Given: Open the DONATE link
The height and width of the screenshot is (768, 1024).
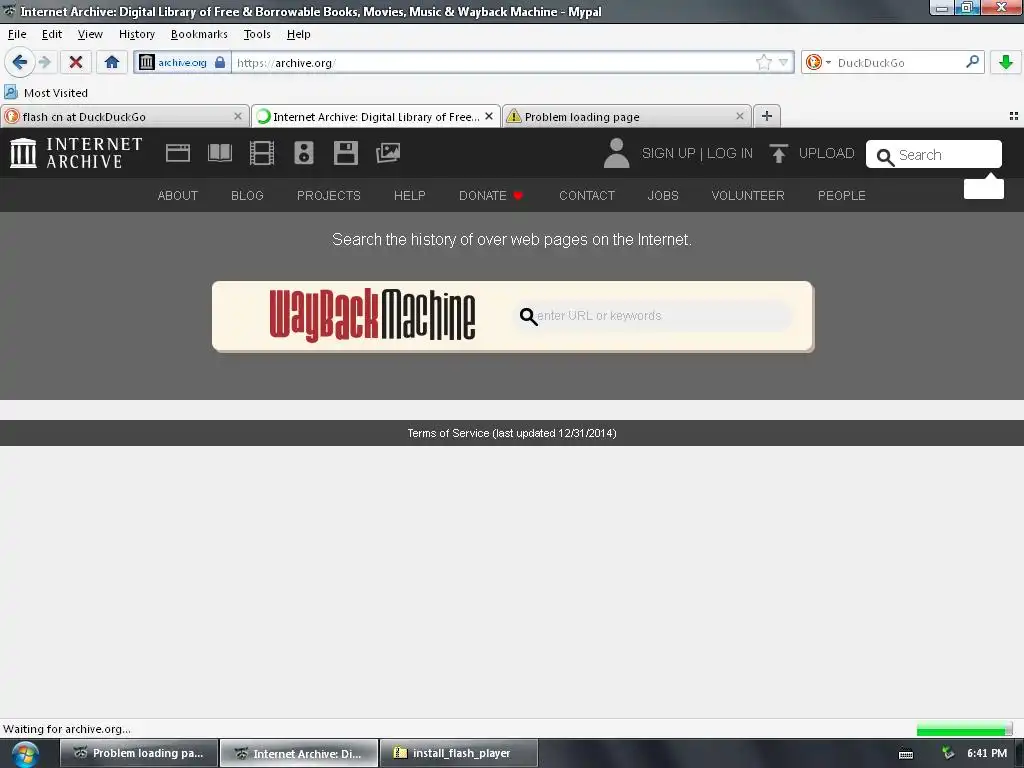Looking at the screenshot, I should [x=490, y=195].
